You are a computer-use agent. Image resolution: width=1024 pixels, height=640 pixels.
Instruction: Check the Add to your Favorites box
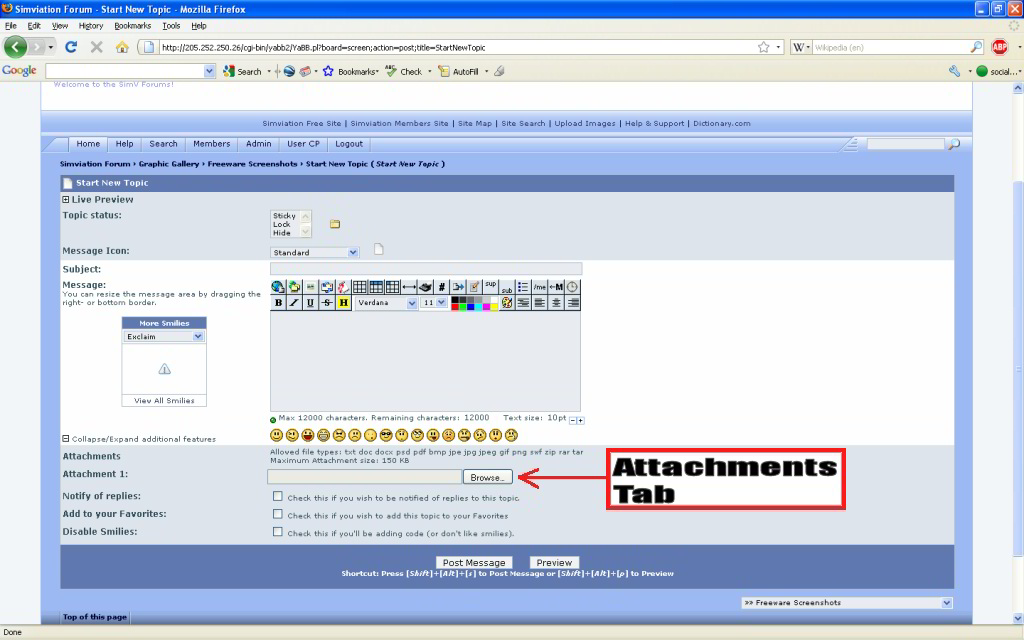[x=278, y=514]
